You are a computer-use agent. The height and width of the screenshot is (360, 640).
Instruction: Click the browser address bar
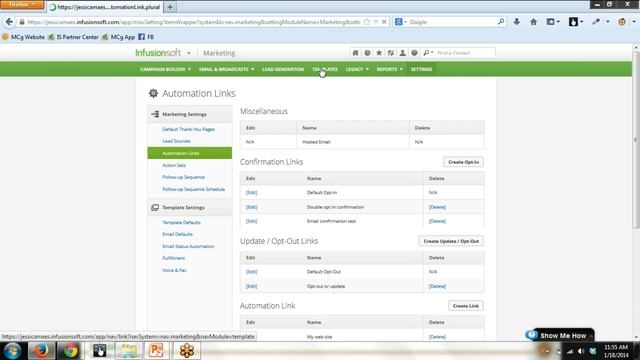pos(194,22)
